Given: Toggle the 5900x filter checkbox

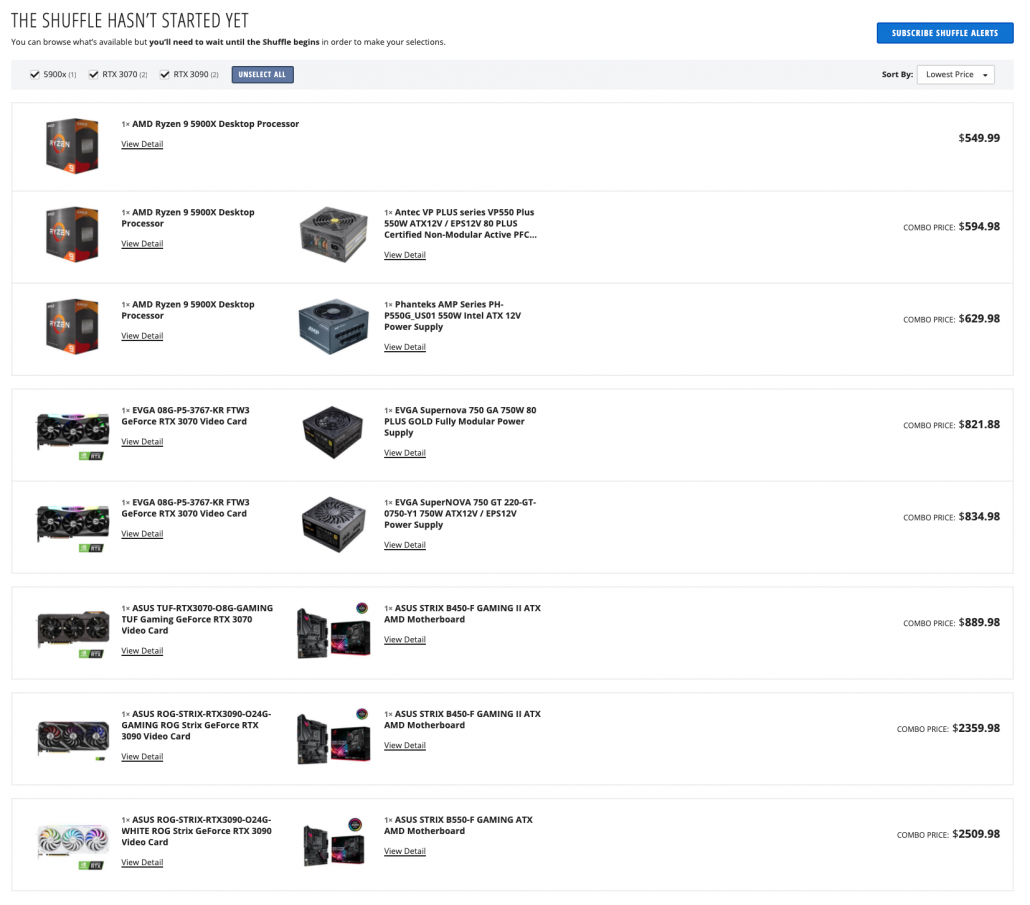Looking at the screenshot, I should [x=35, y=75].
